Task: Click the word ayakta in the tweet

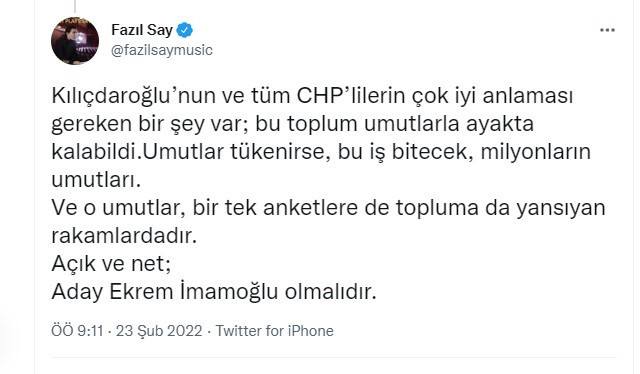Action: [x=500, y=124]
